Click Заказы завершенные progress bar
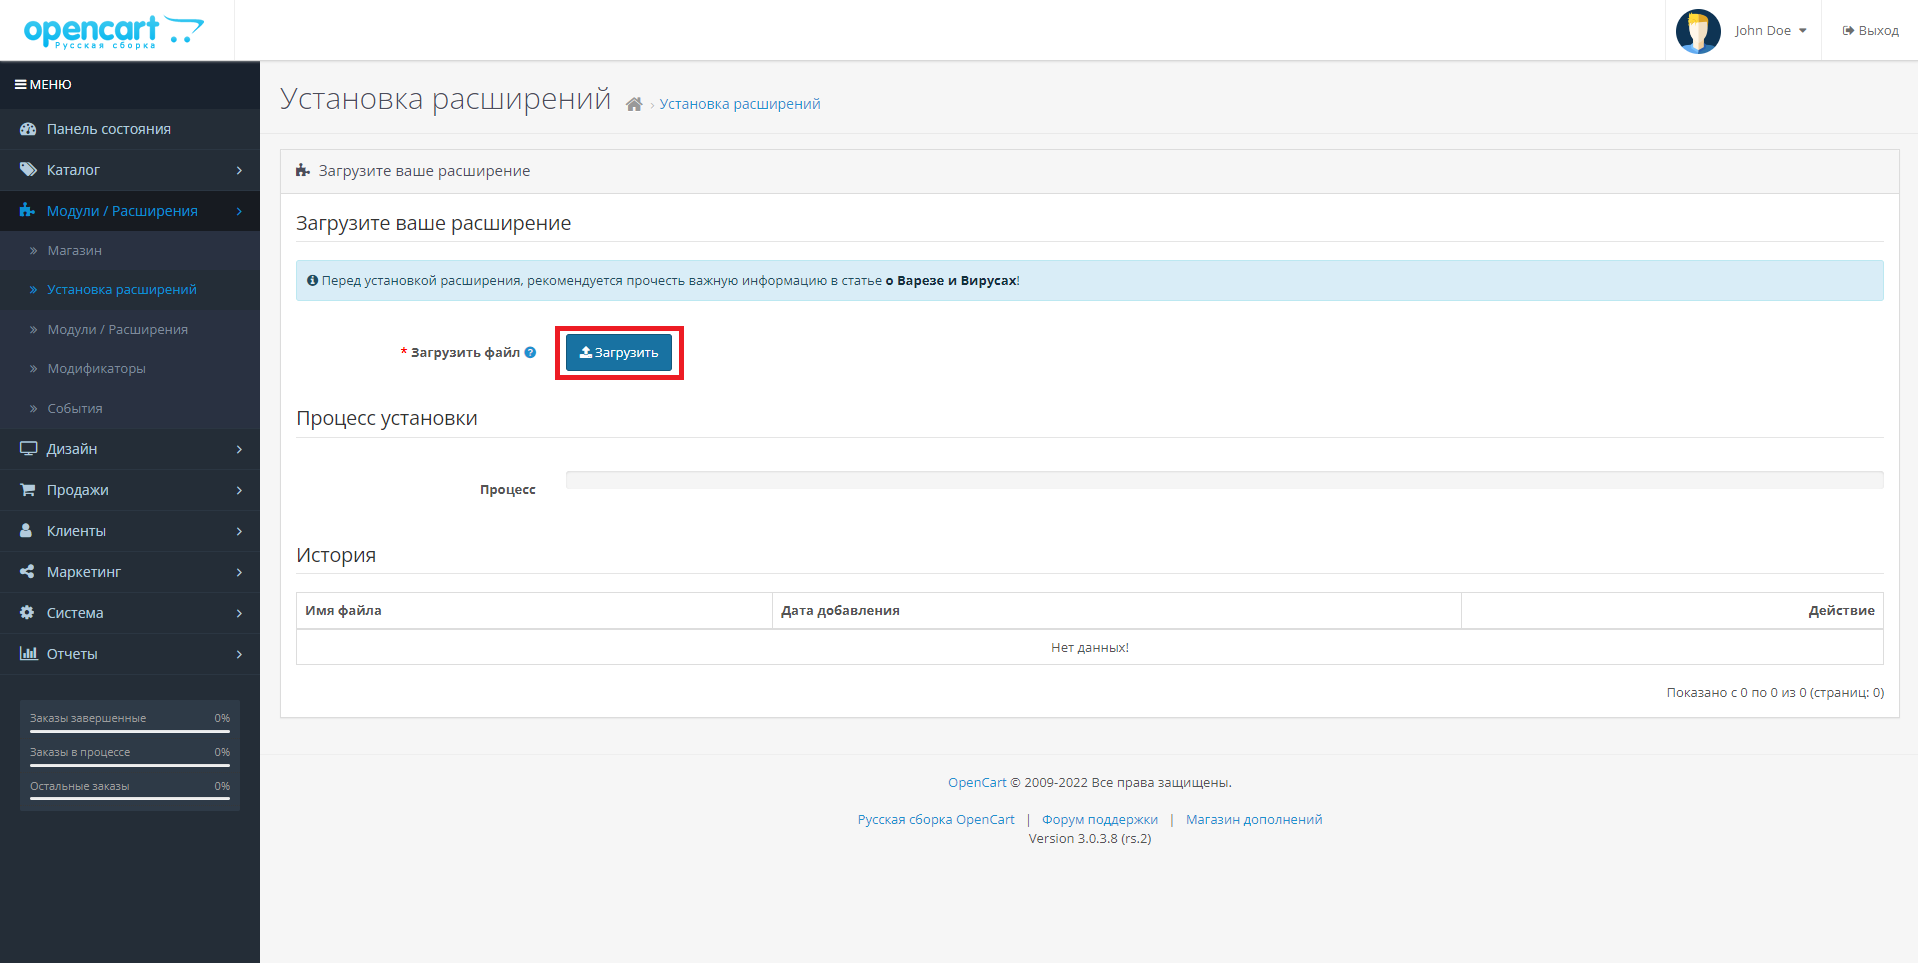The height and width of the screenshot is (963, 1918). (x=130, y=731)
